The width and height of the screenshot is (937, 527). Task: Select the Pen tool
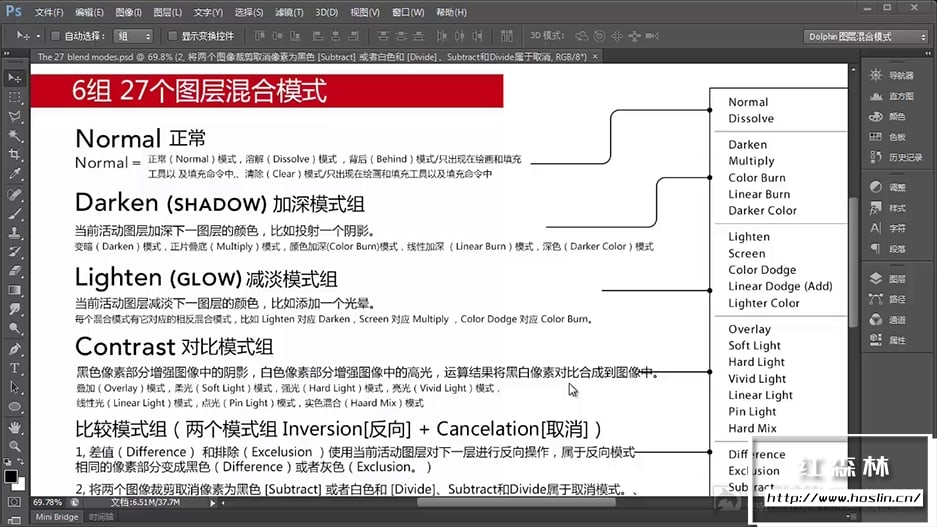(14, 349)
